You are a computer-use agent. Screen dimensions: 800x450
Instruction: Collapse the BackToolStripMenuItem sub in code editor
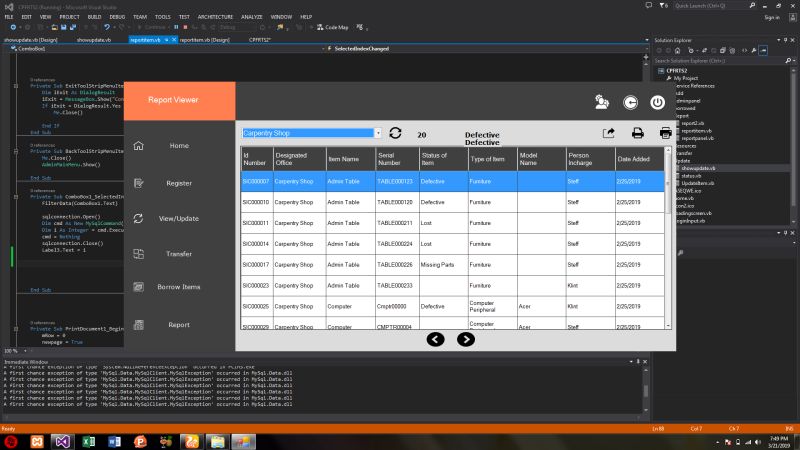16,152
